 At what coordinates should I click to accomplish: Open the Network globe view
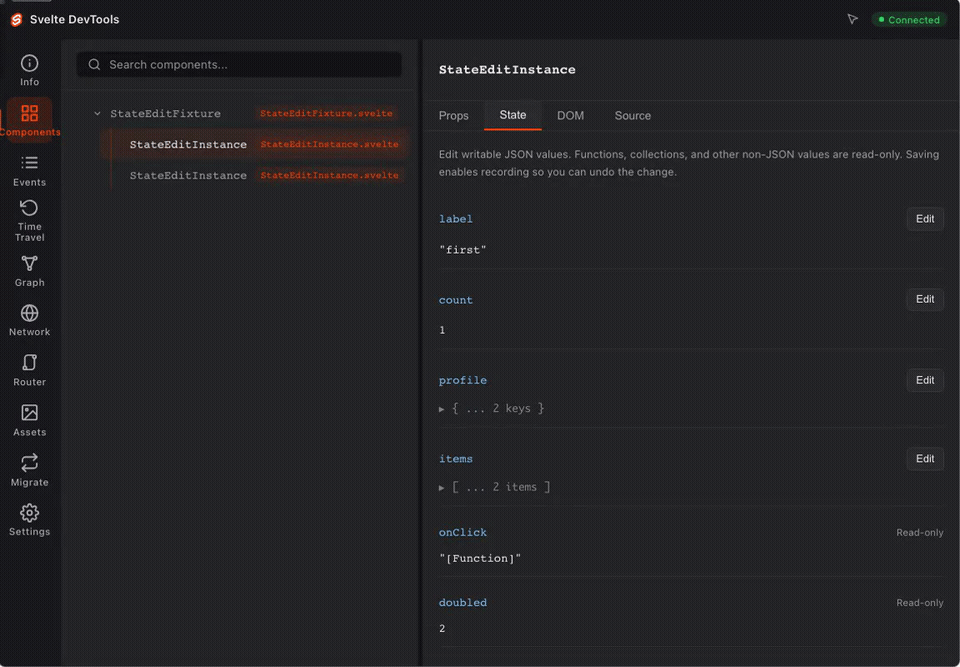(29, 321)
